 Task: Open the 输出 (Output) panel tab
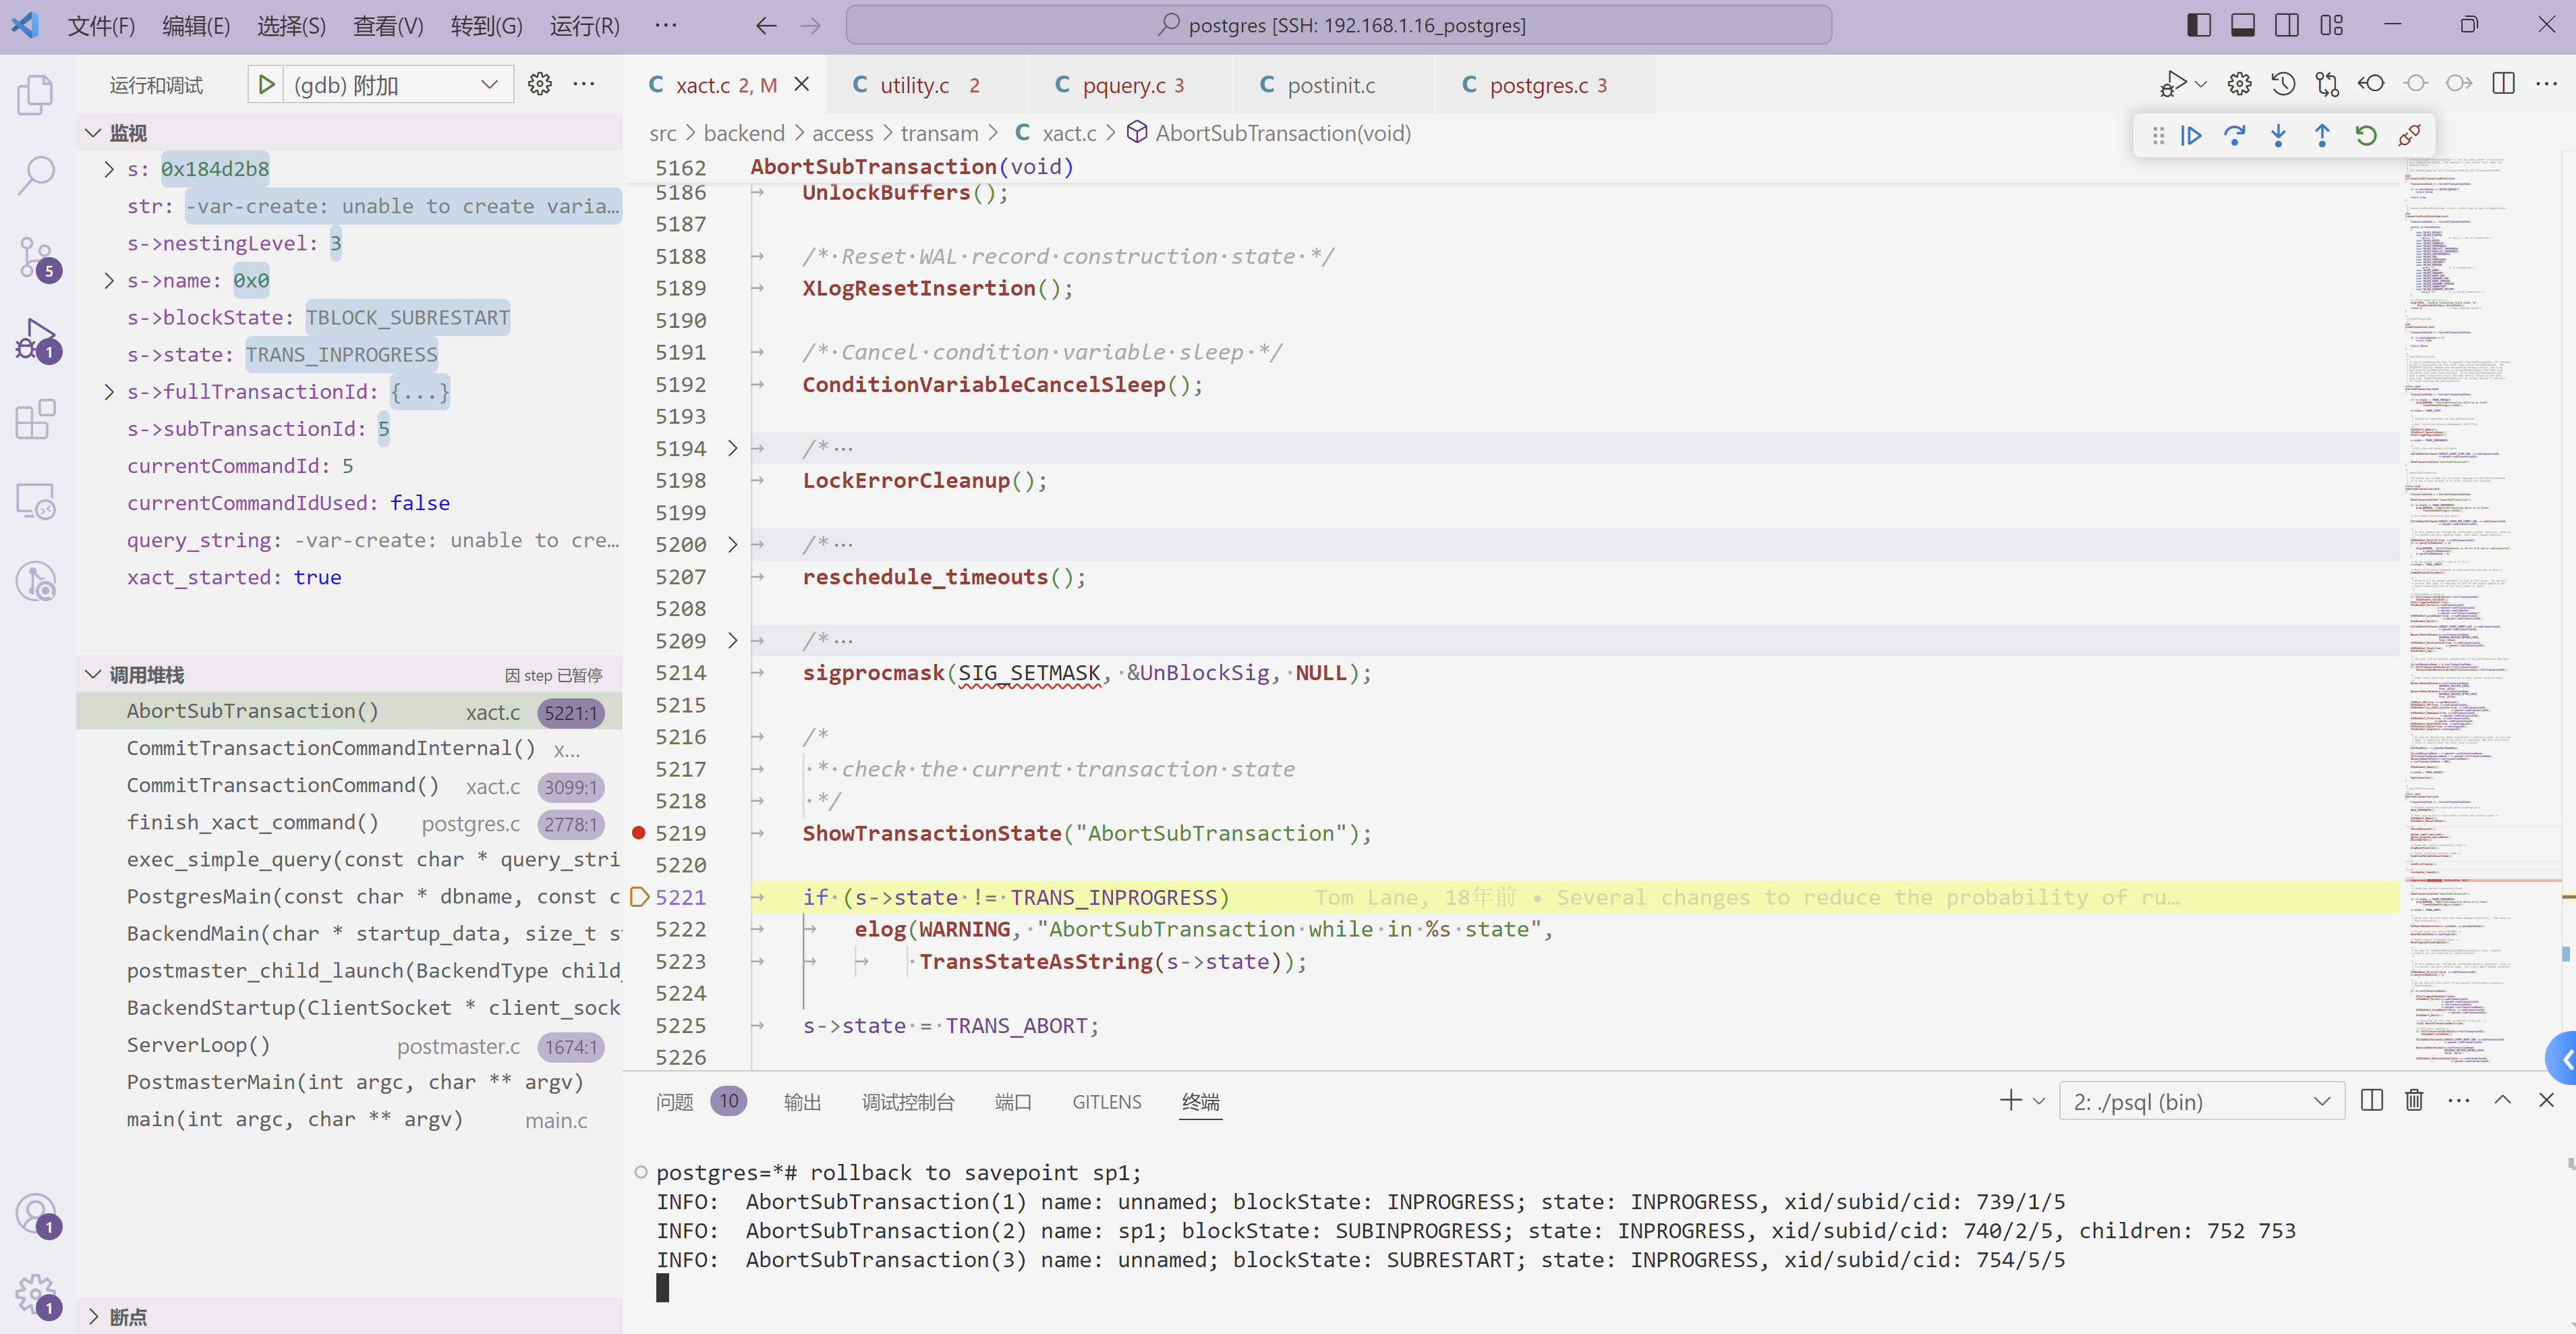[802, 1101]
